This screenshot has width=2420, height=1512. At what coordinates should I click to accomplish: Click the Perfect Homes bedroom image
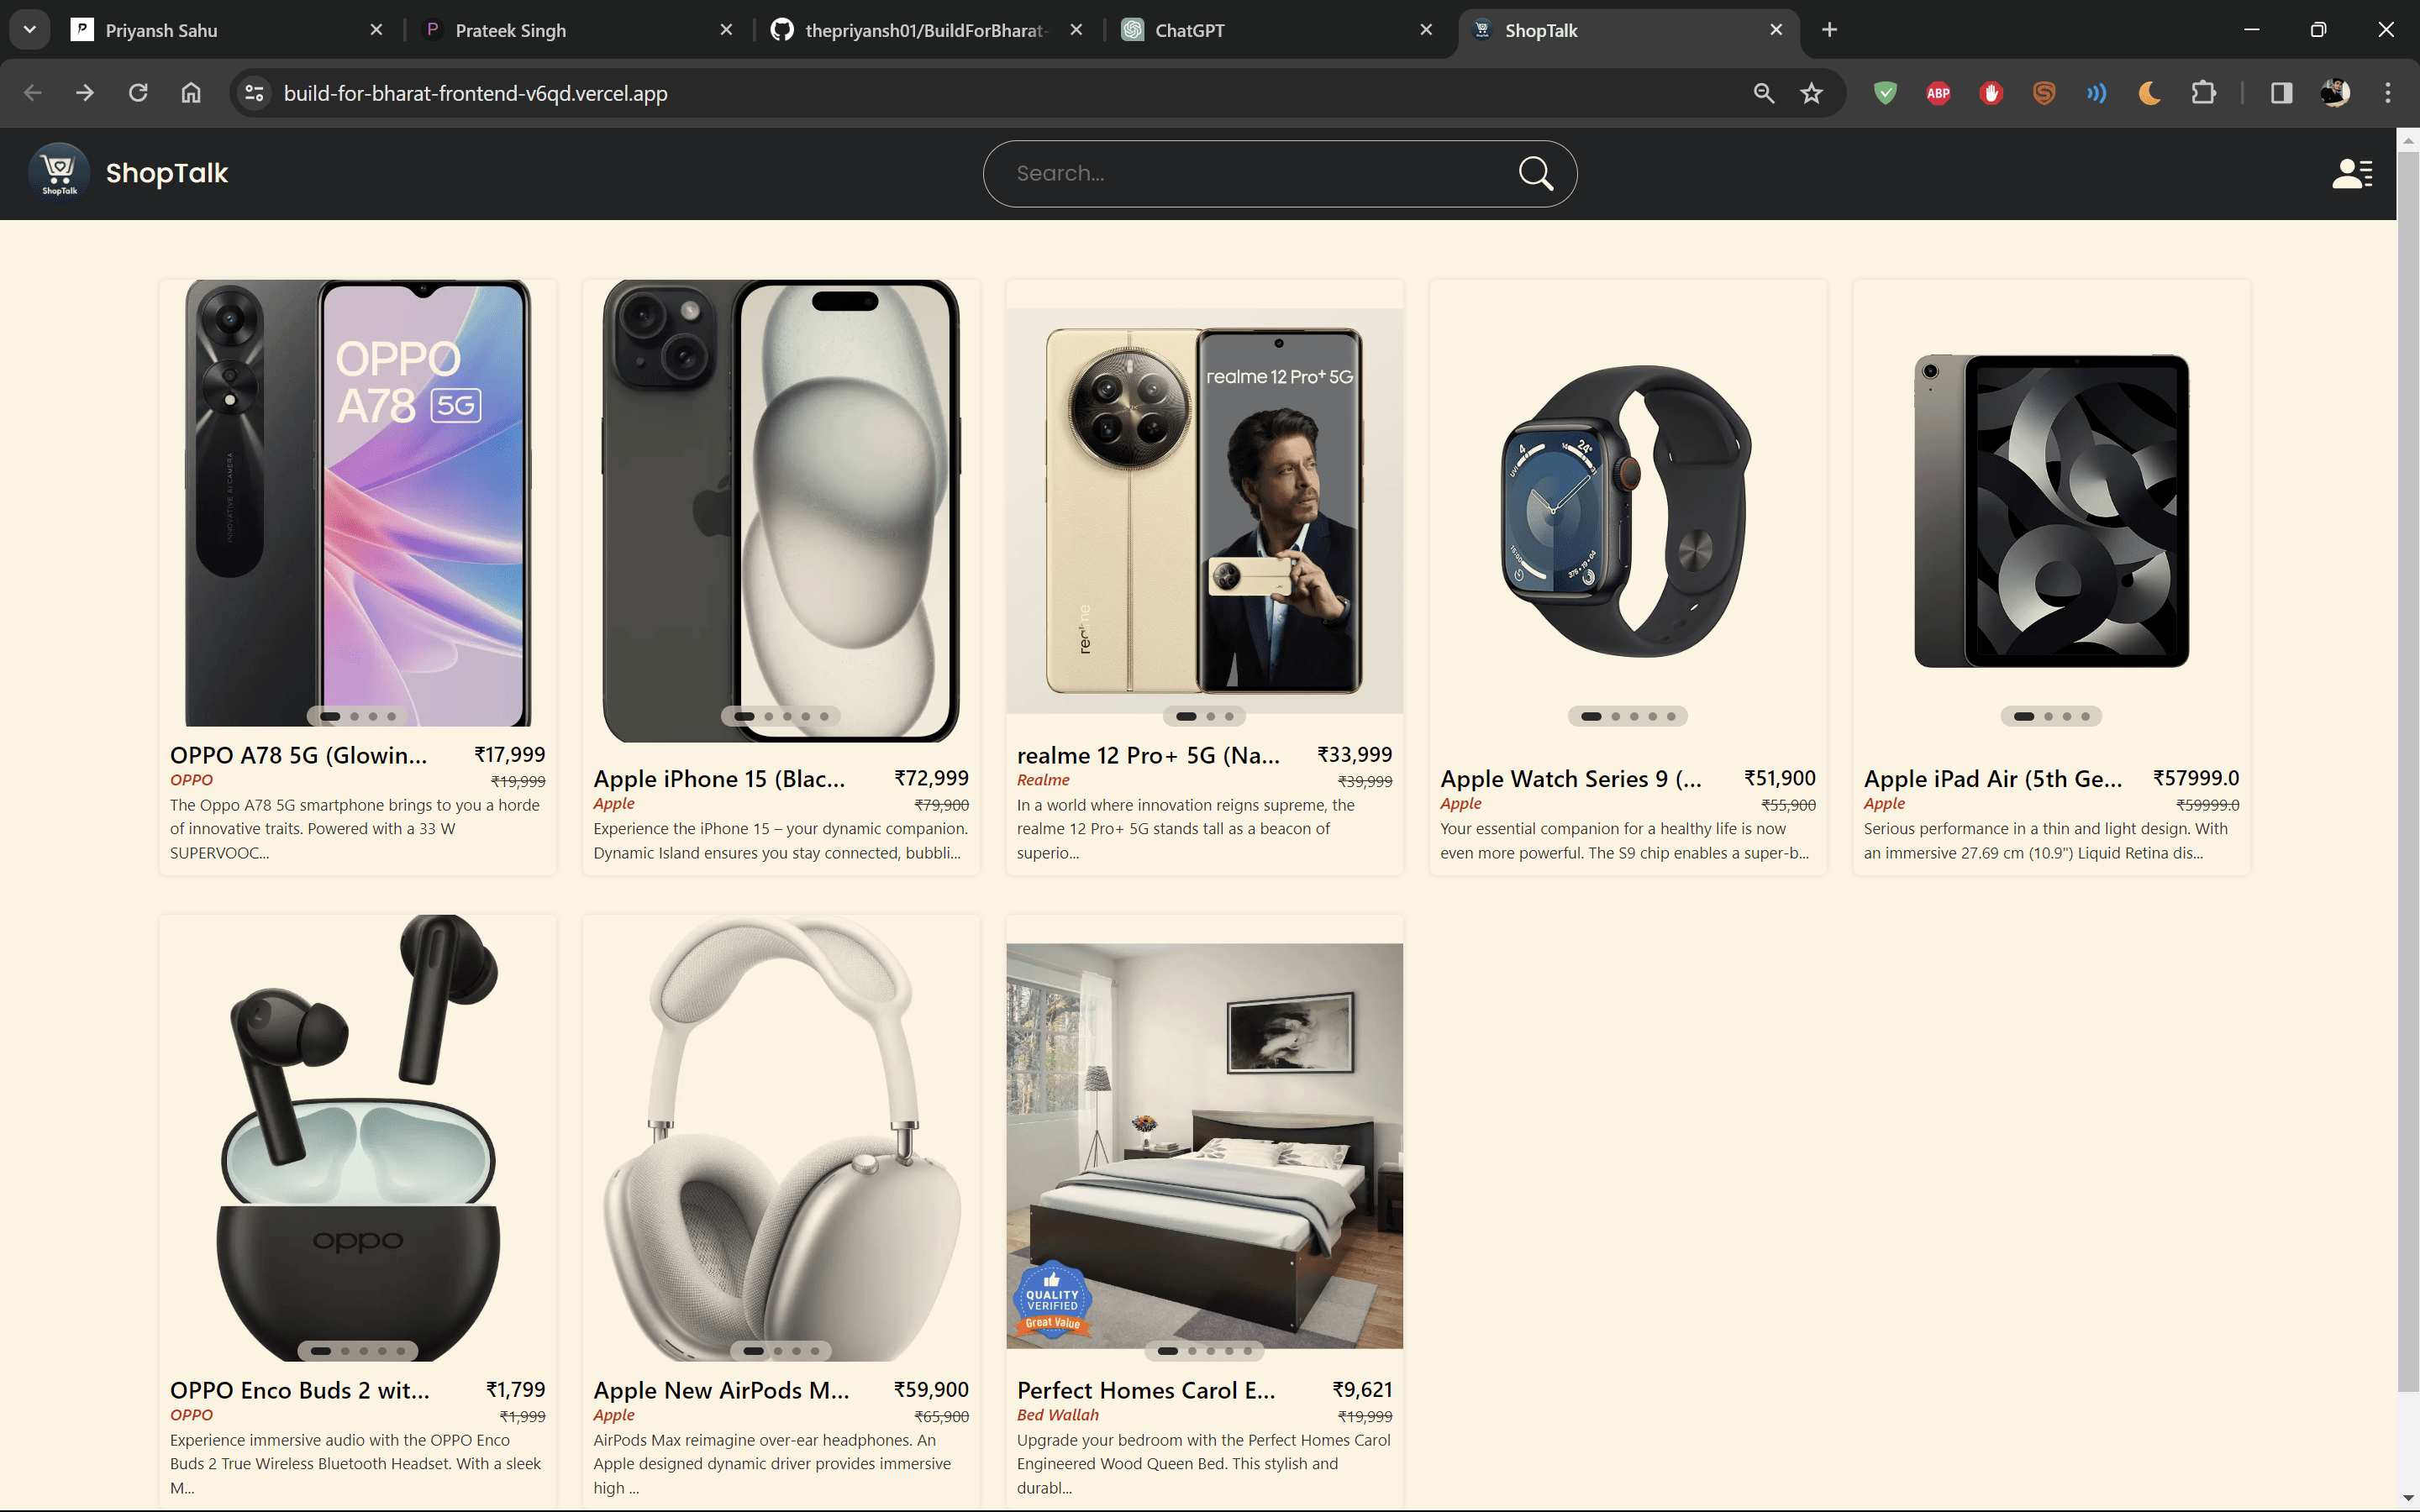pyautogui.click(x=1204, y=1146)
